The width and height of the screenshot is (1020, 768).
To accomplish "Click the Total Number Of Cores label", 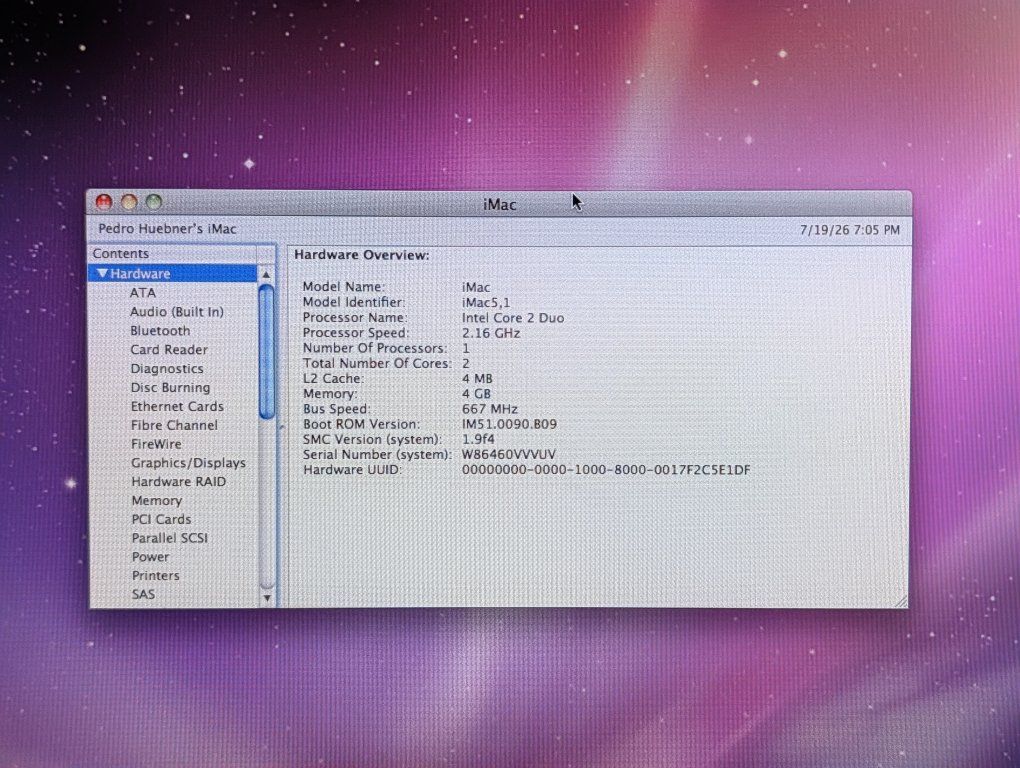I will [x=377, y=364].
